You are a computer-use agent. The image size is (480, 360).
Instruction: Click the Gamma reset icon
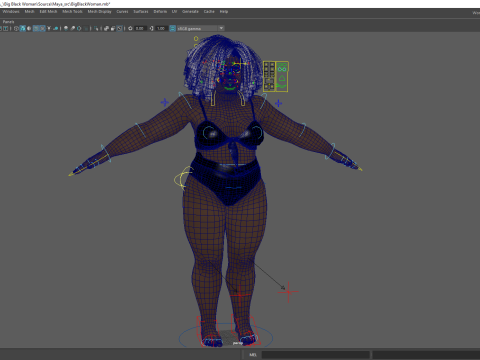point(151,28)
